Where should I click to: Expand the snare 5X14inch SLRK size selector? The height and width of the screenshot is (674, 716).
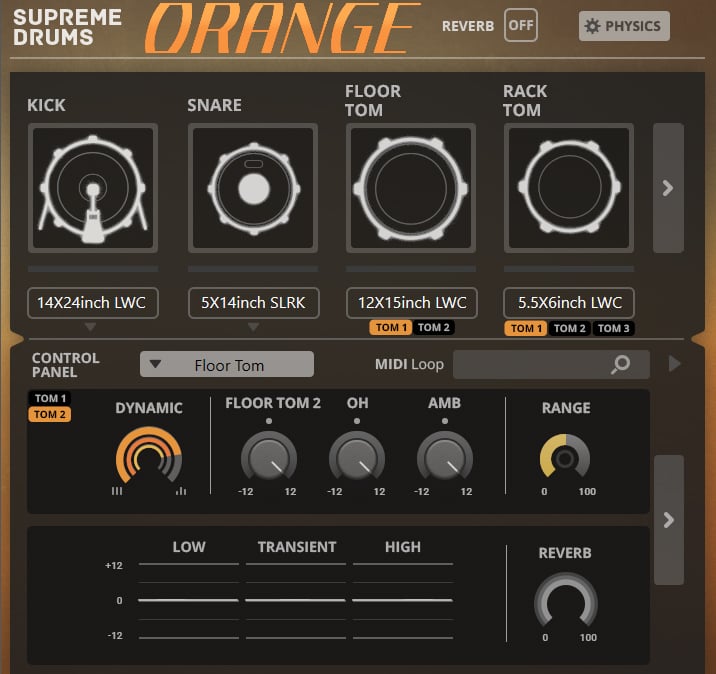(x=253, y=303)
